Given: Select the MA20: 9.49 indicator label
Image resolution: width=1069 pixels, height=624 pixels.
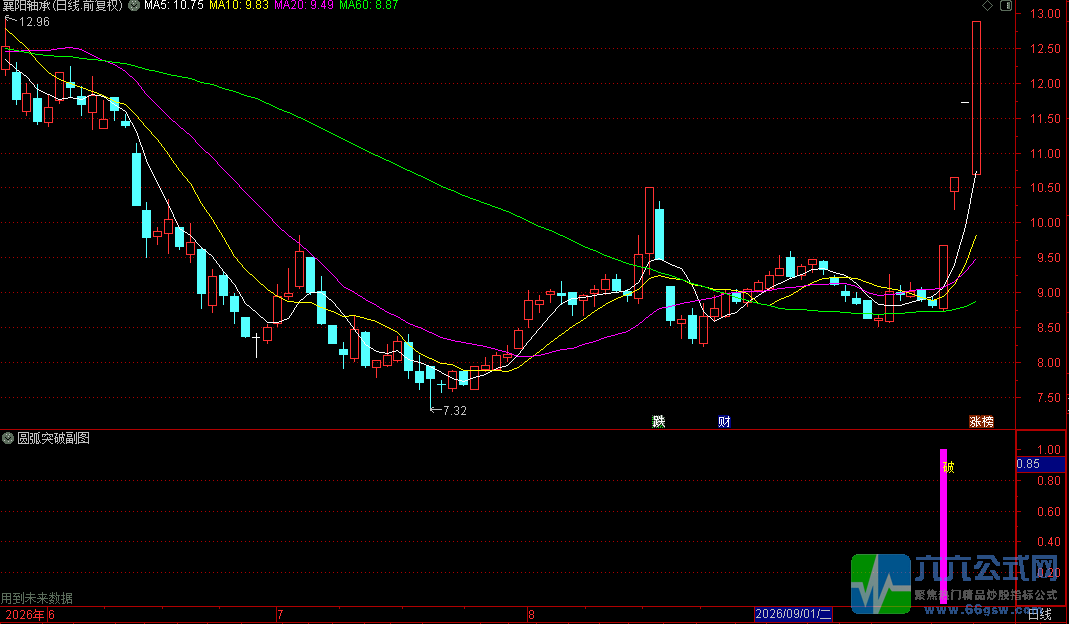Looking at the screenshot, I should tap(304, 5).
